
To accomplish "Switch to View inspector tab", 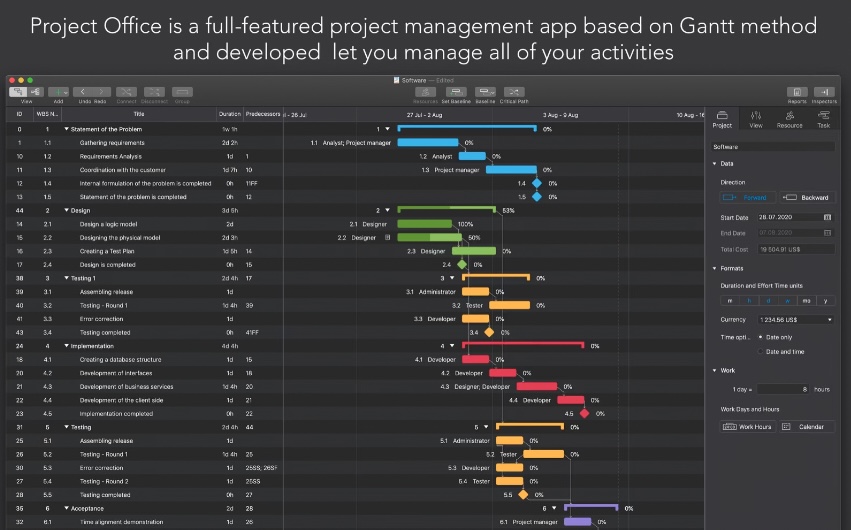I will [x=755, y=119].
